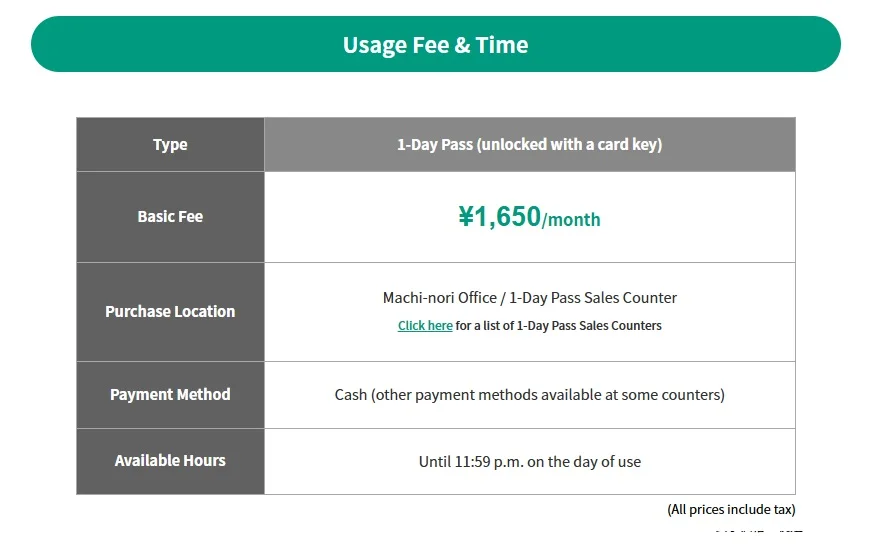Select the "Payment Method" row label
This screenshot has width=889, height=544.
[x=170, y=395]
